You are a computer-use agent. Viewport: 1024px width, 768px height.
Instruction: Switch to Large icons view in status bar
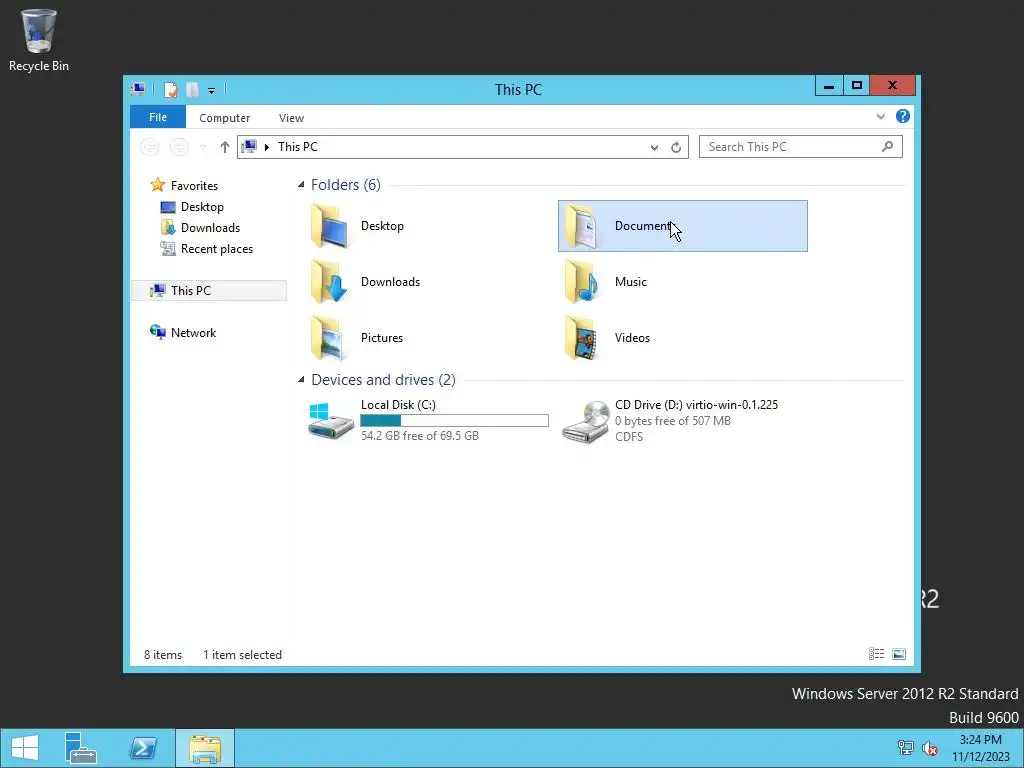click(899, 654)
